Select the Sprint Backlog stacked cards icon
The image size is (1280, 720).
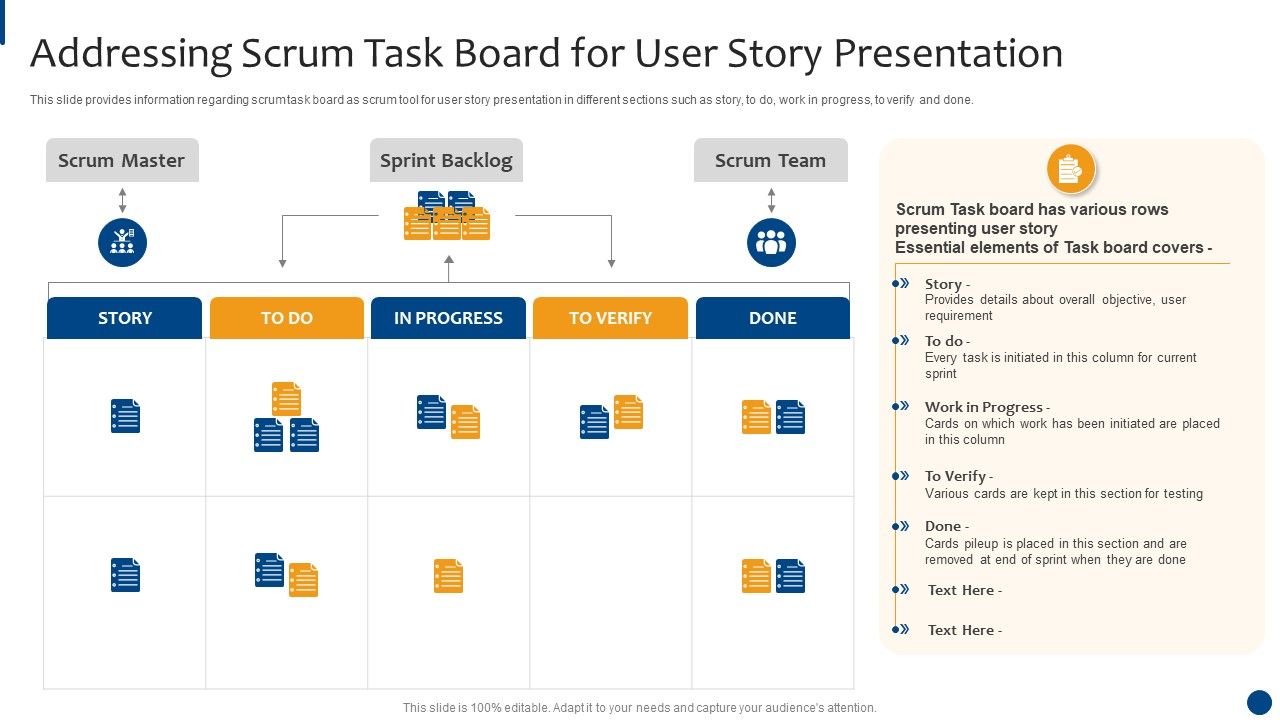point(447,215)
